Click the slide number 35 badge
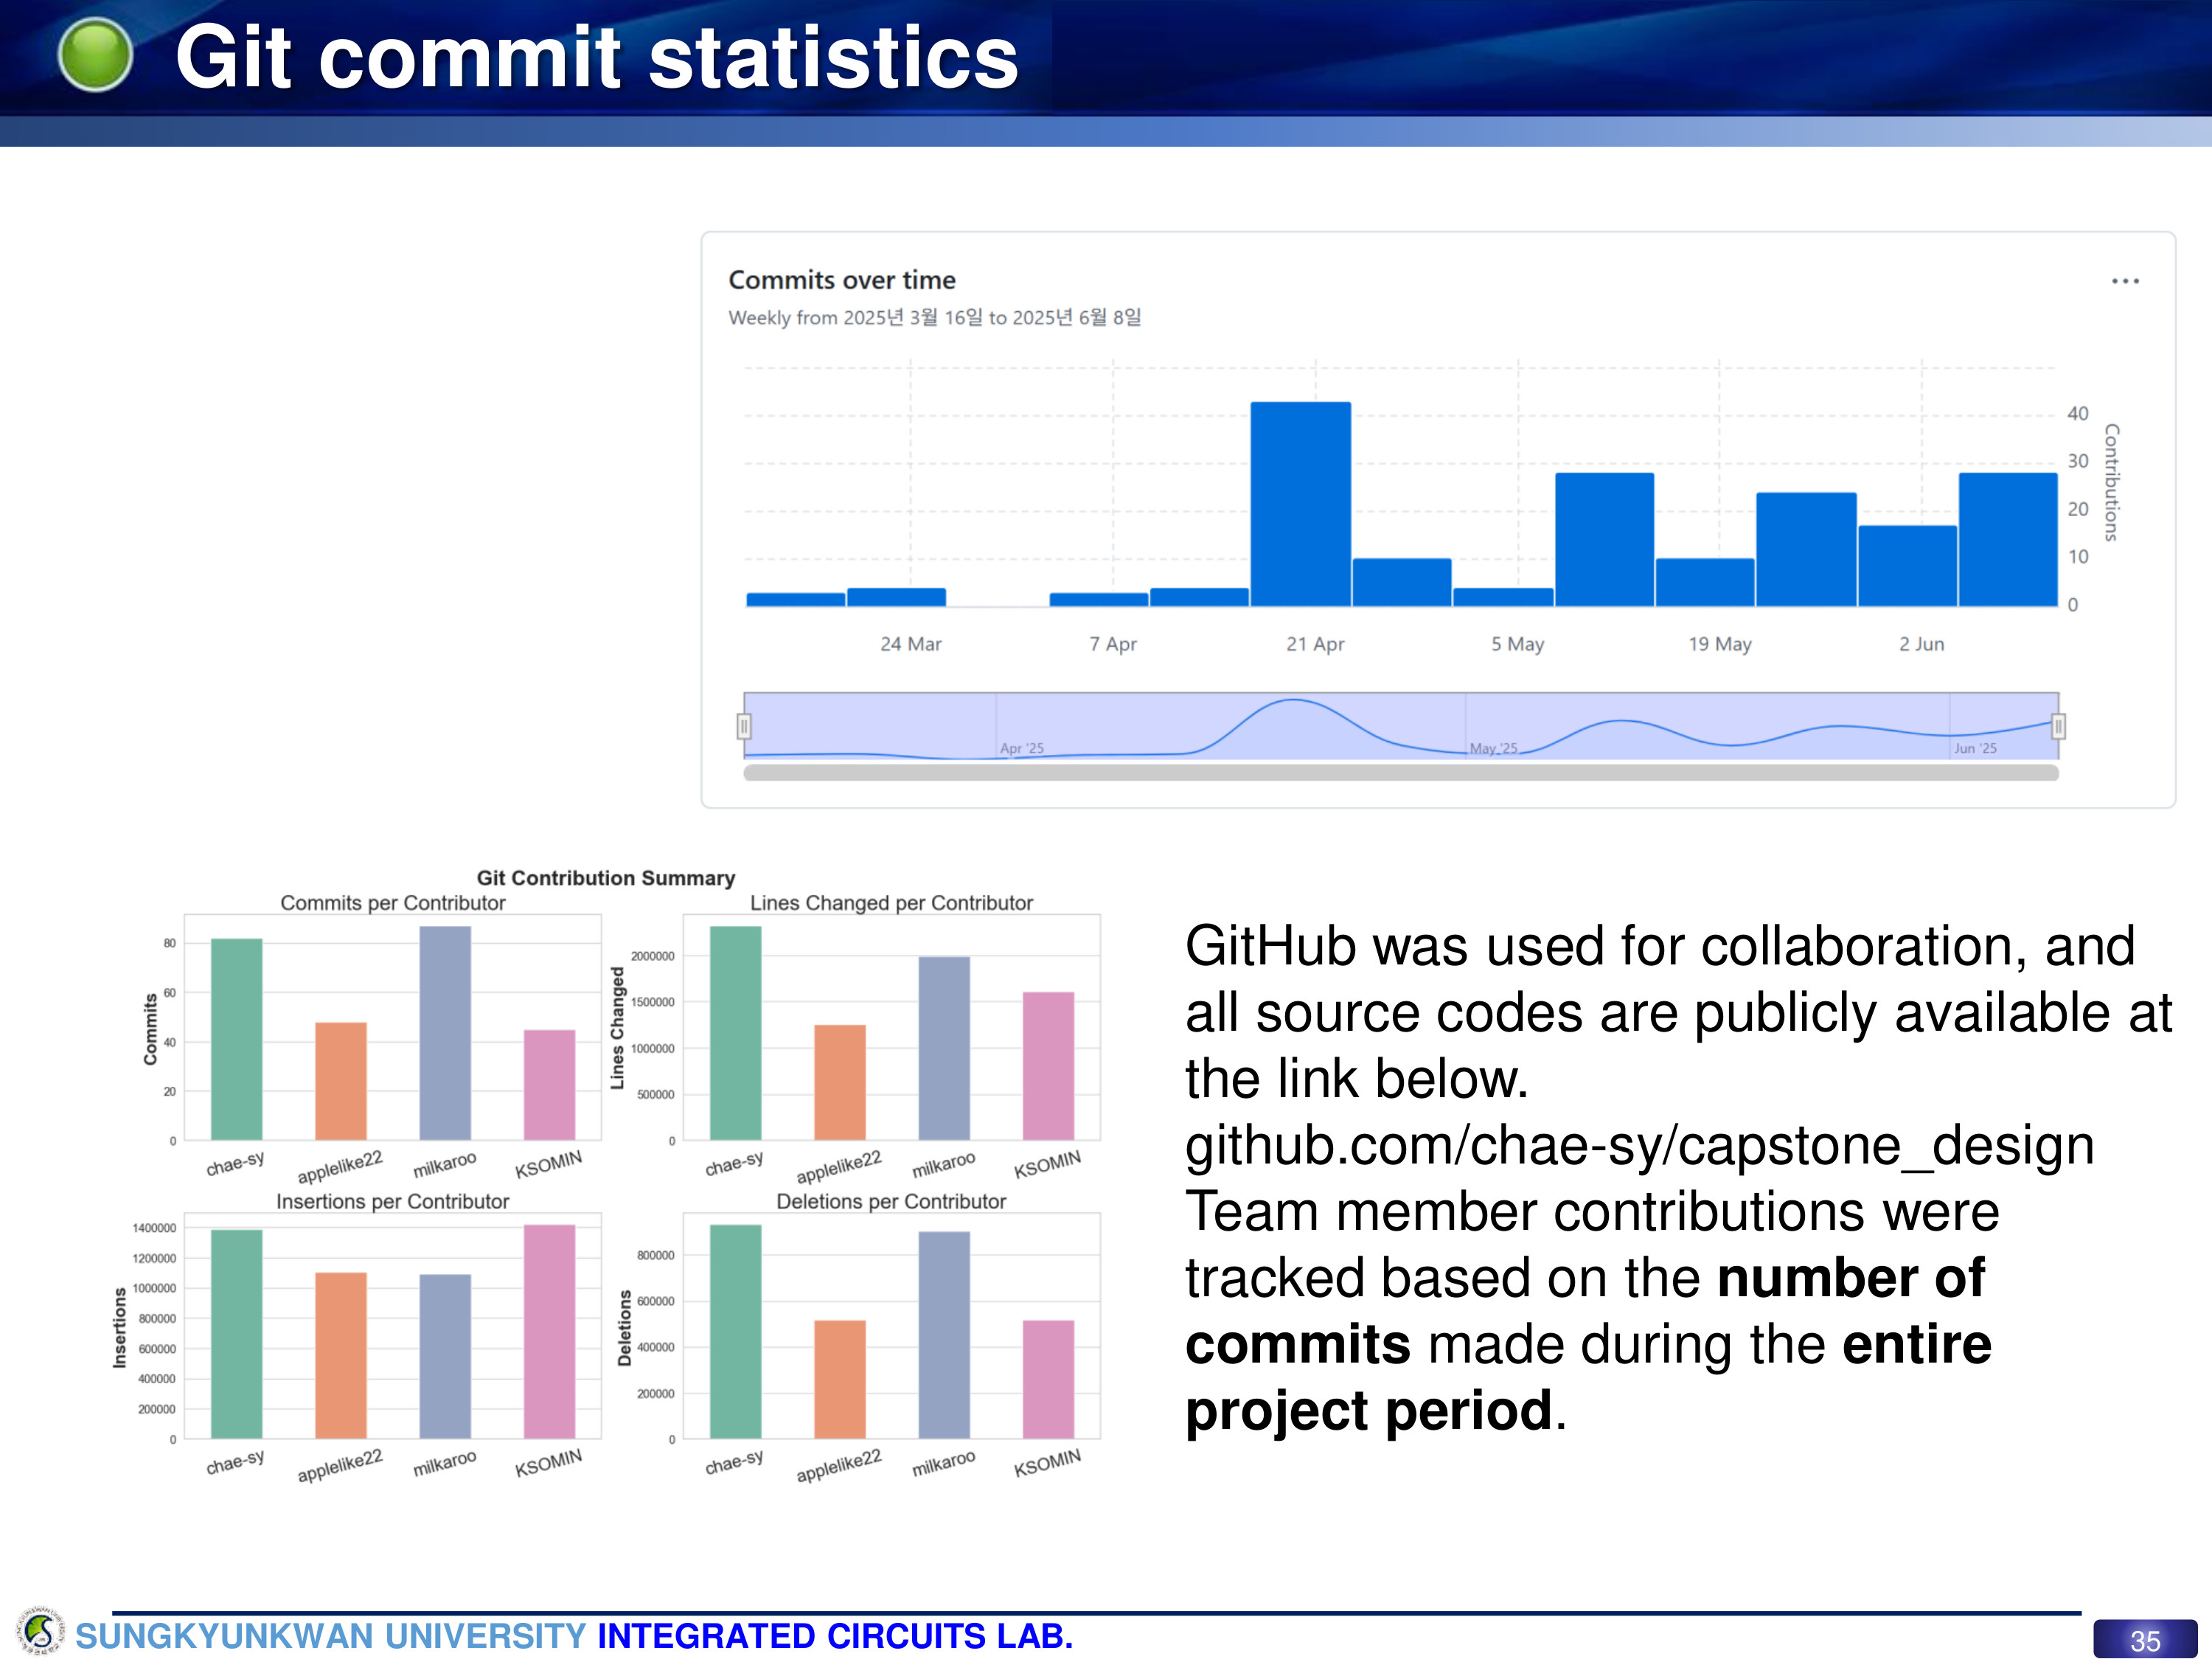 (x=2144, y=1640)
